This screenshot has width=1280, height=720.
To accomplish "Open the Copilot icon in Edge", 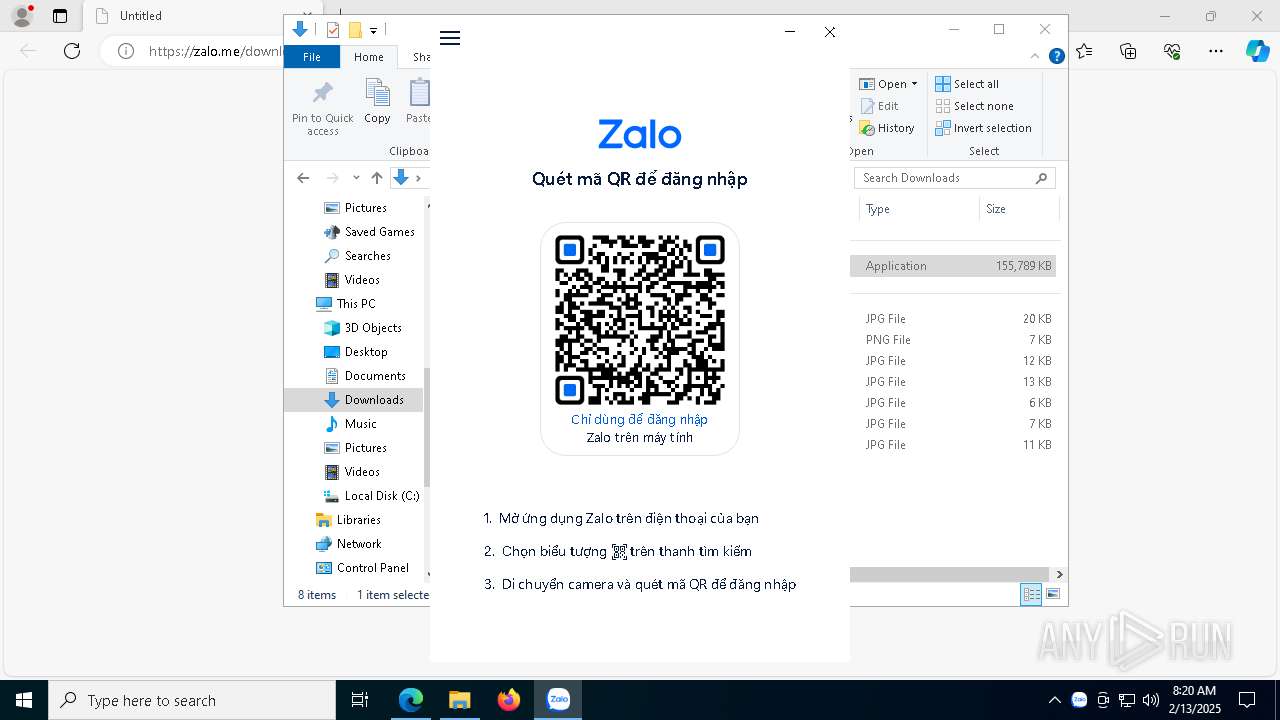I will (1258, 51).
